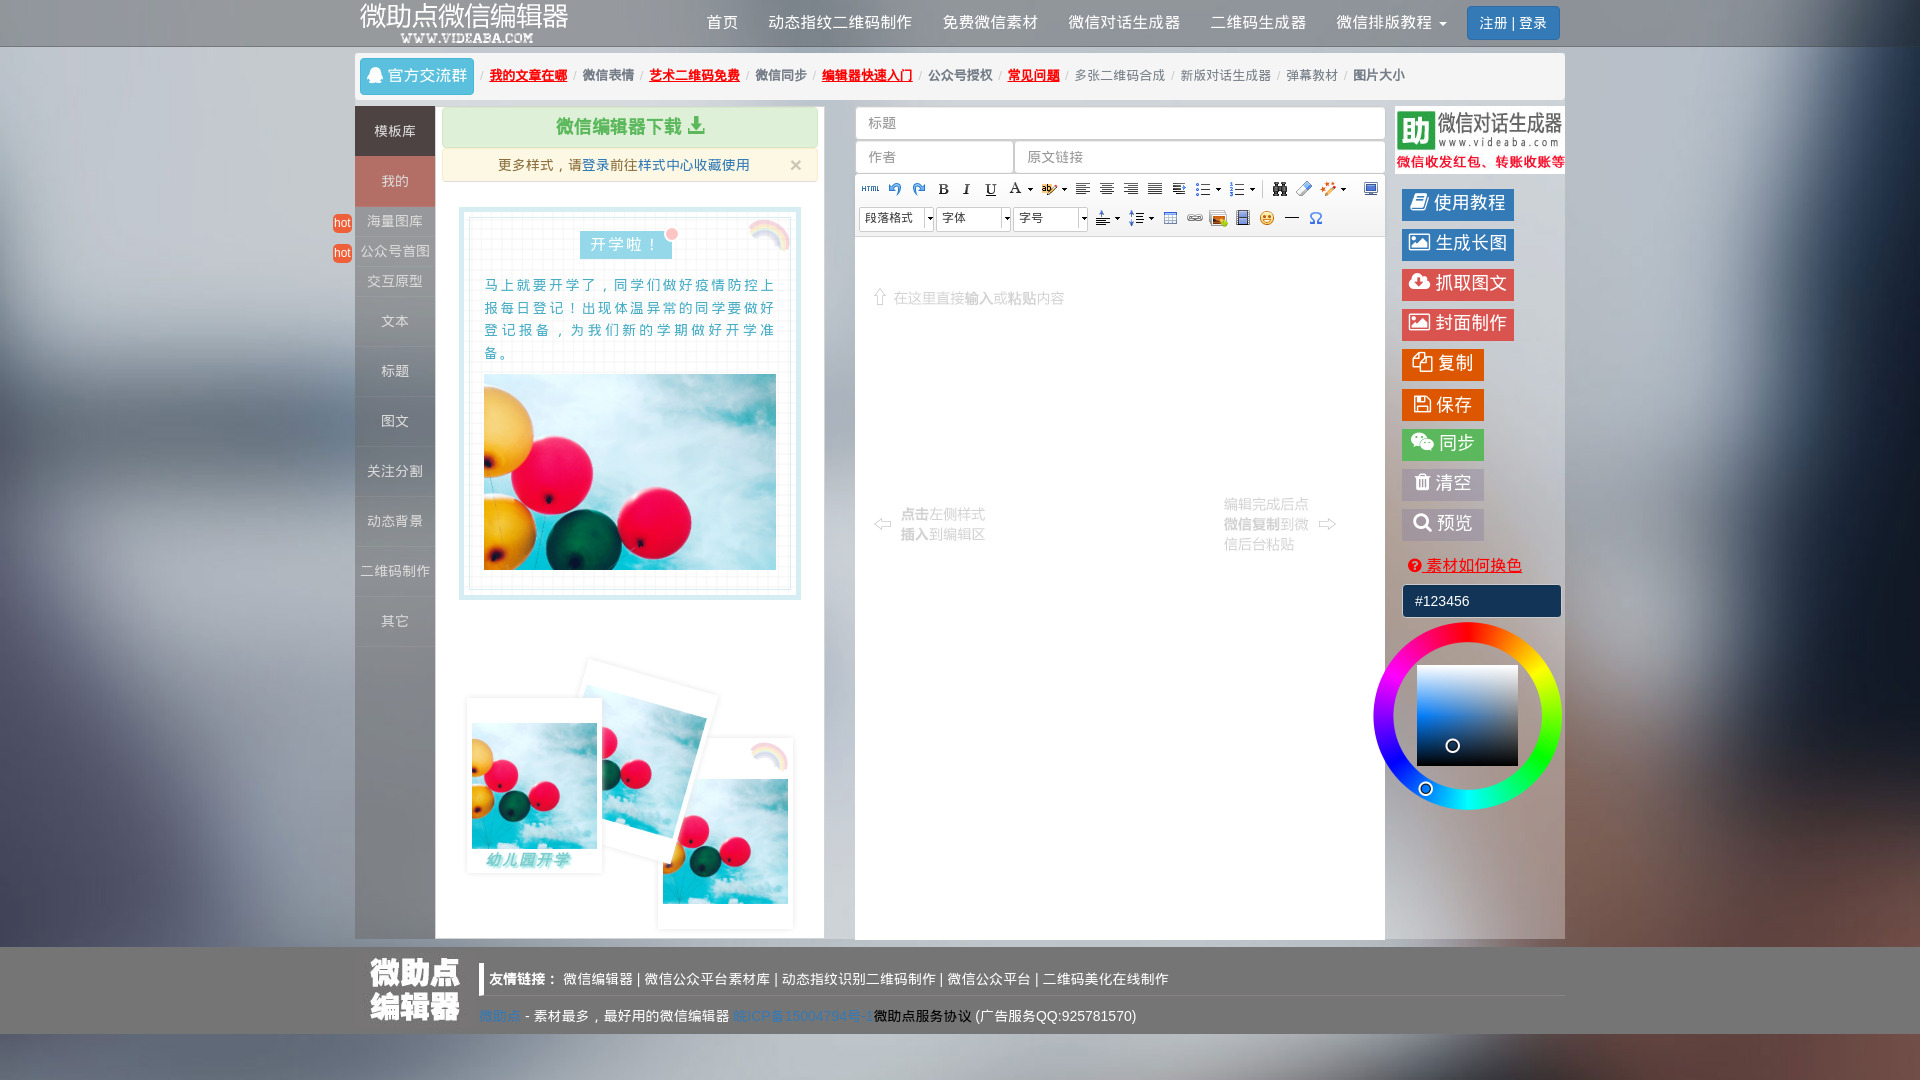Screen dimensions: 1920x1080
Task: Click the 清空 clear button
Action: pos(1442,484)
